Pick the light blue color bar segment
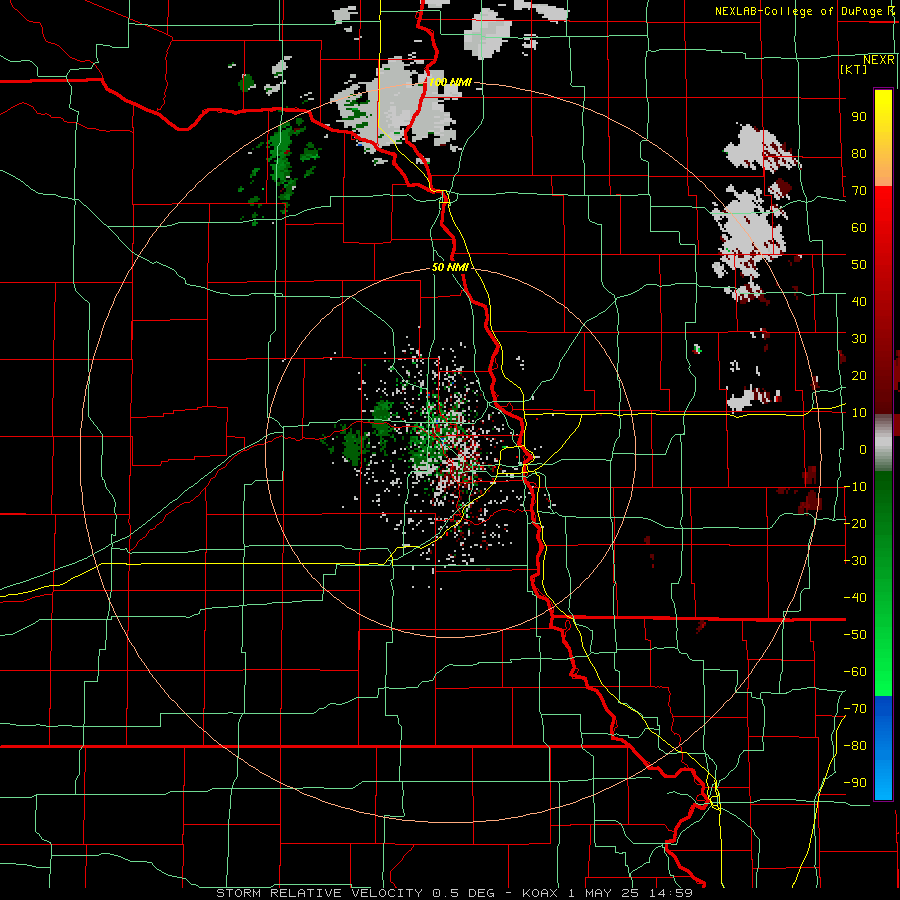Screen dimensions: 900x900 [883, 778]
